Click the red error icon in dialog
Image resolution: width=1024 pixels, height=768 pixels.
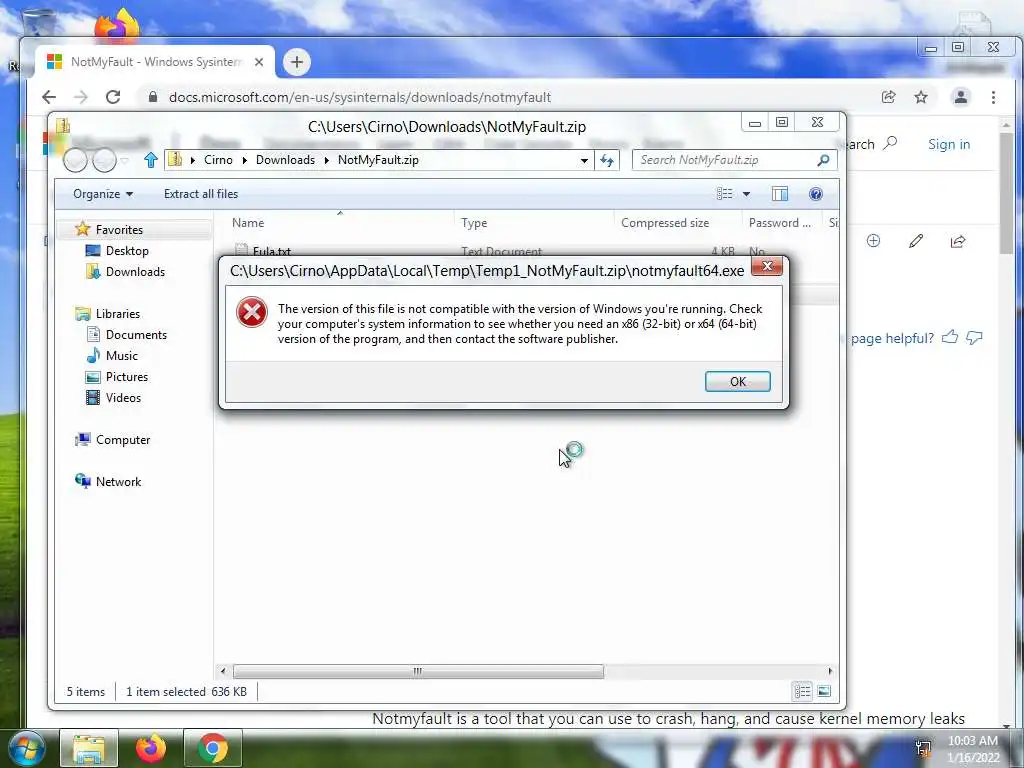[251, 312]
